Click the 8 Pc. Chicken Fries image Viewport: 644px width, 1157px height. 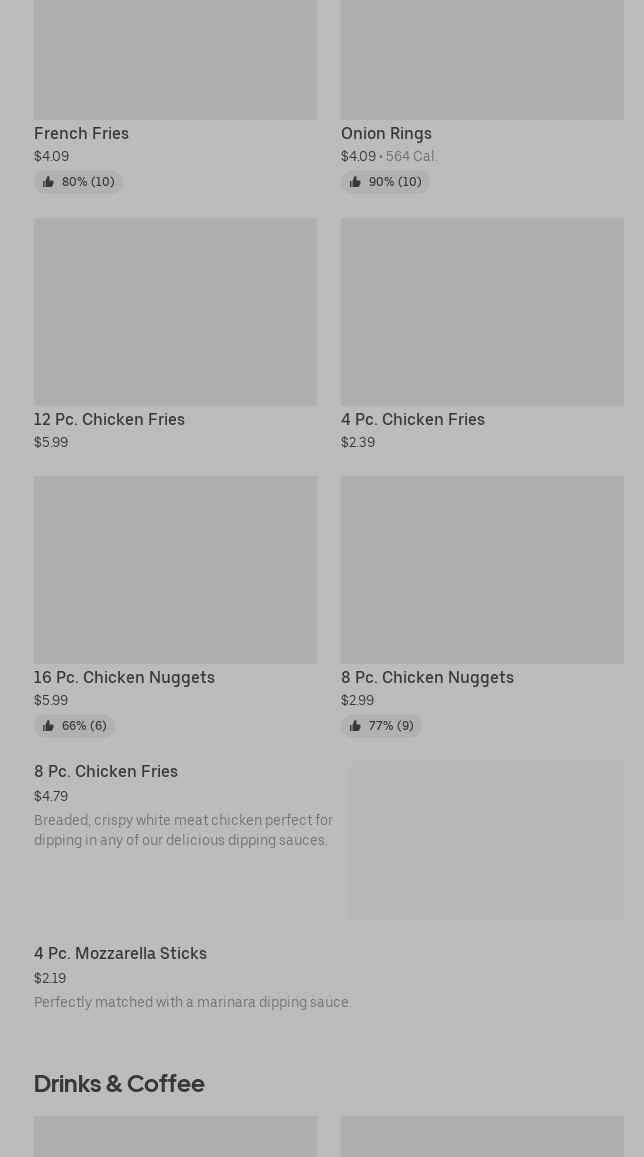(x=486, y=840)
